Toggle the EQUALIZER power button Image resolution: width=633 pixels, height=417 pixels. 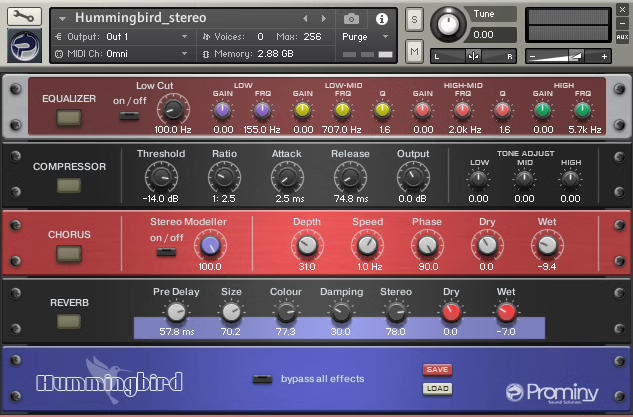[x=69, y=117]
